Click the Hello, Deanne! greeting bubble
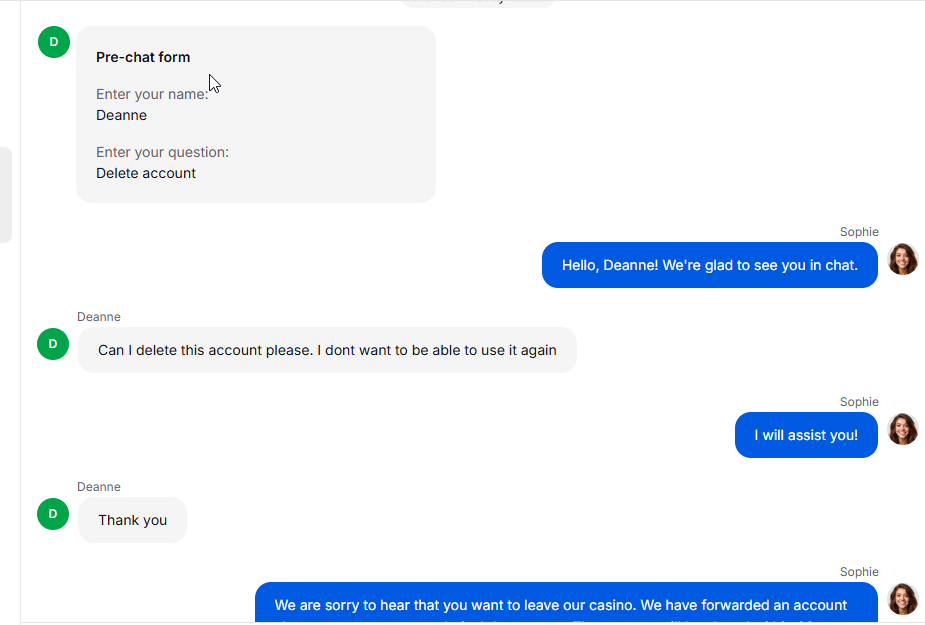The height and width of the screenshot is (625, 925). tap(710, 265)
